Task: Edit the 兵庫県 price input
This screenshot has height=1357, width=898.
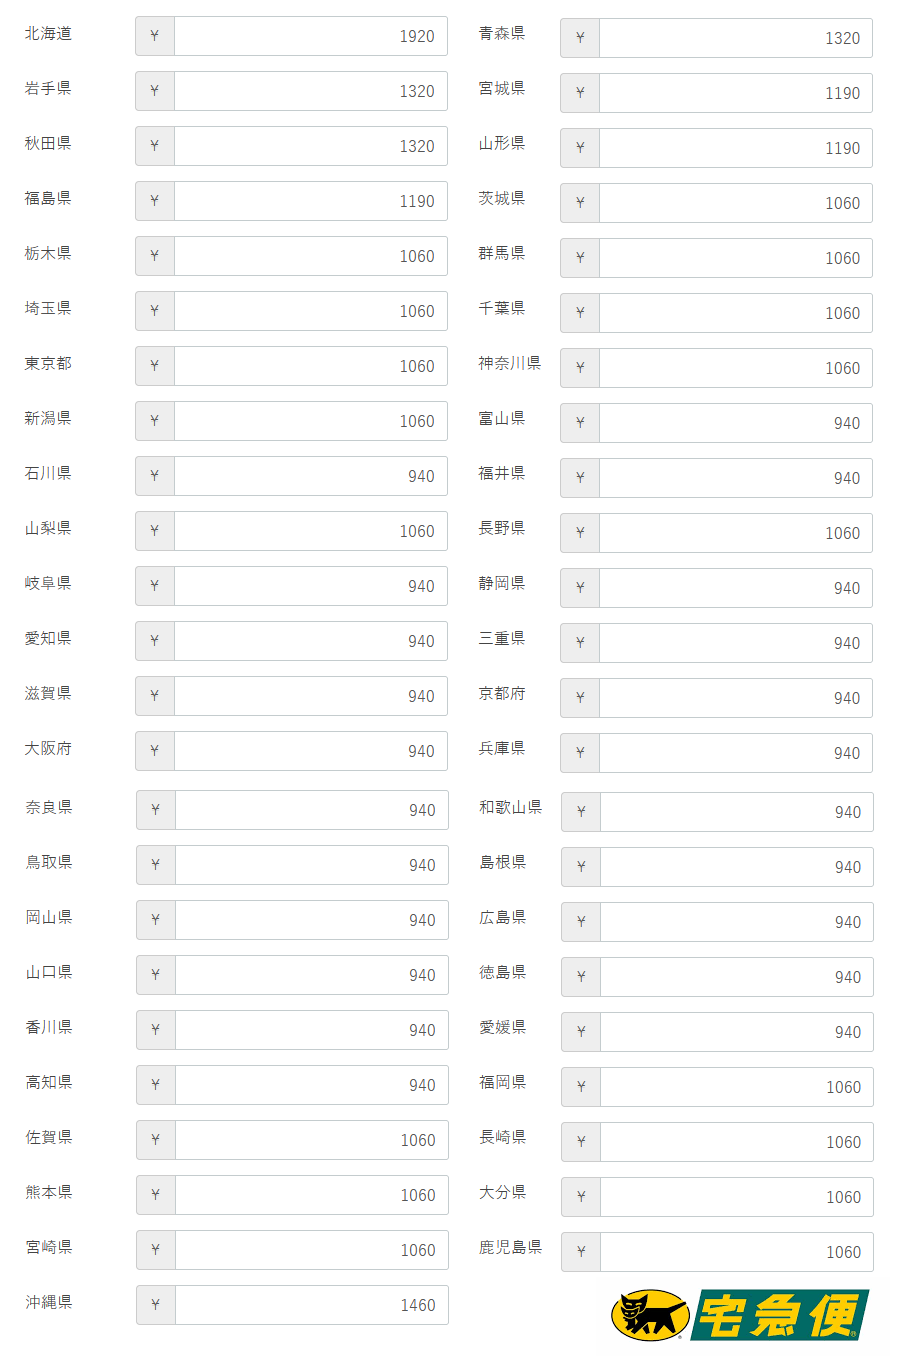Action: click(735, 753)
